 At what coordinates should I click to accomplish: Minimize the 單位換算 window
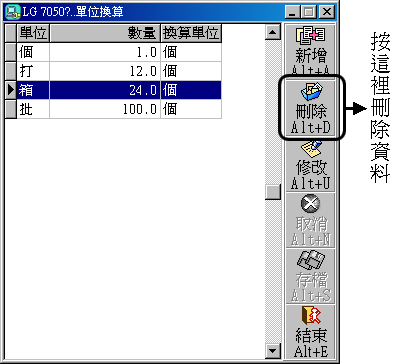293,12
